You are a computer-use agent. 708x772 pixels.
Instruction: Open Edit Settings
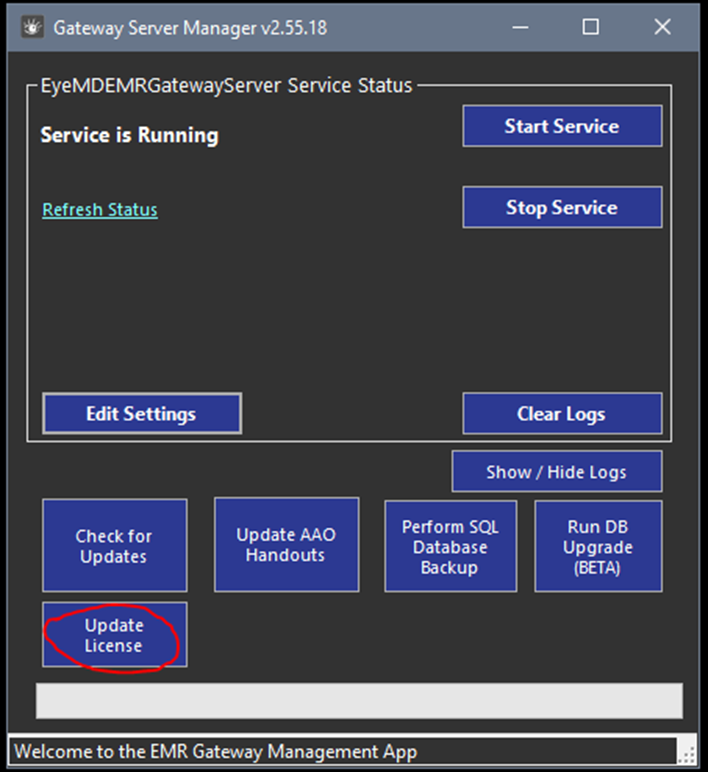[x=141, y=414]
